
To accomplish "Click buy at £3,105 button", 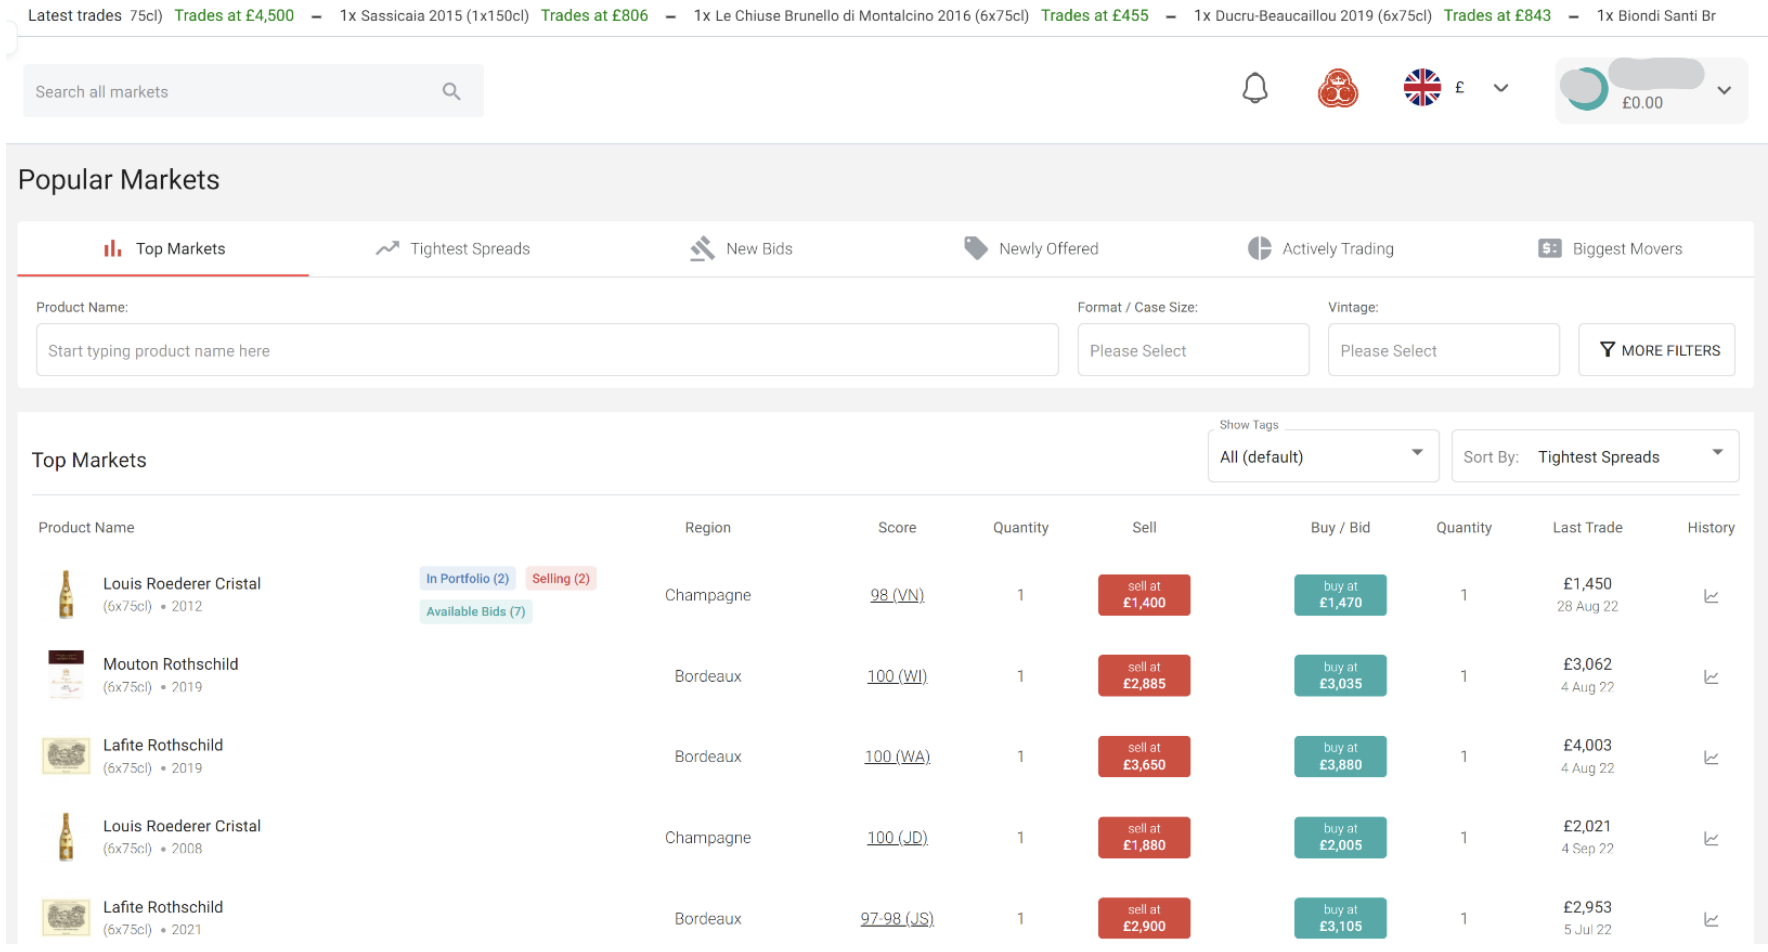I will (x=1340, y=918).
